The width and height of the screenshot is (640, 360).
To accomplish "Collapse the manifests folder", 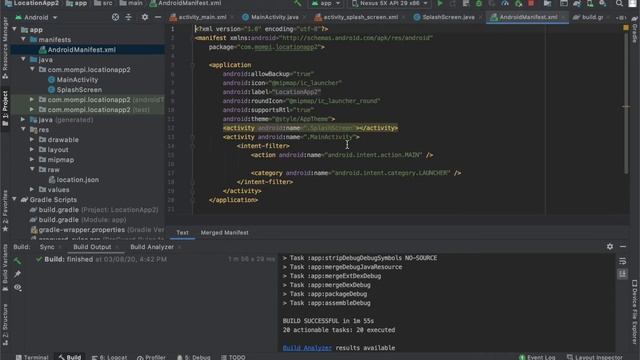I will 24,39.
